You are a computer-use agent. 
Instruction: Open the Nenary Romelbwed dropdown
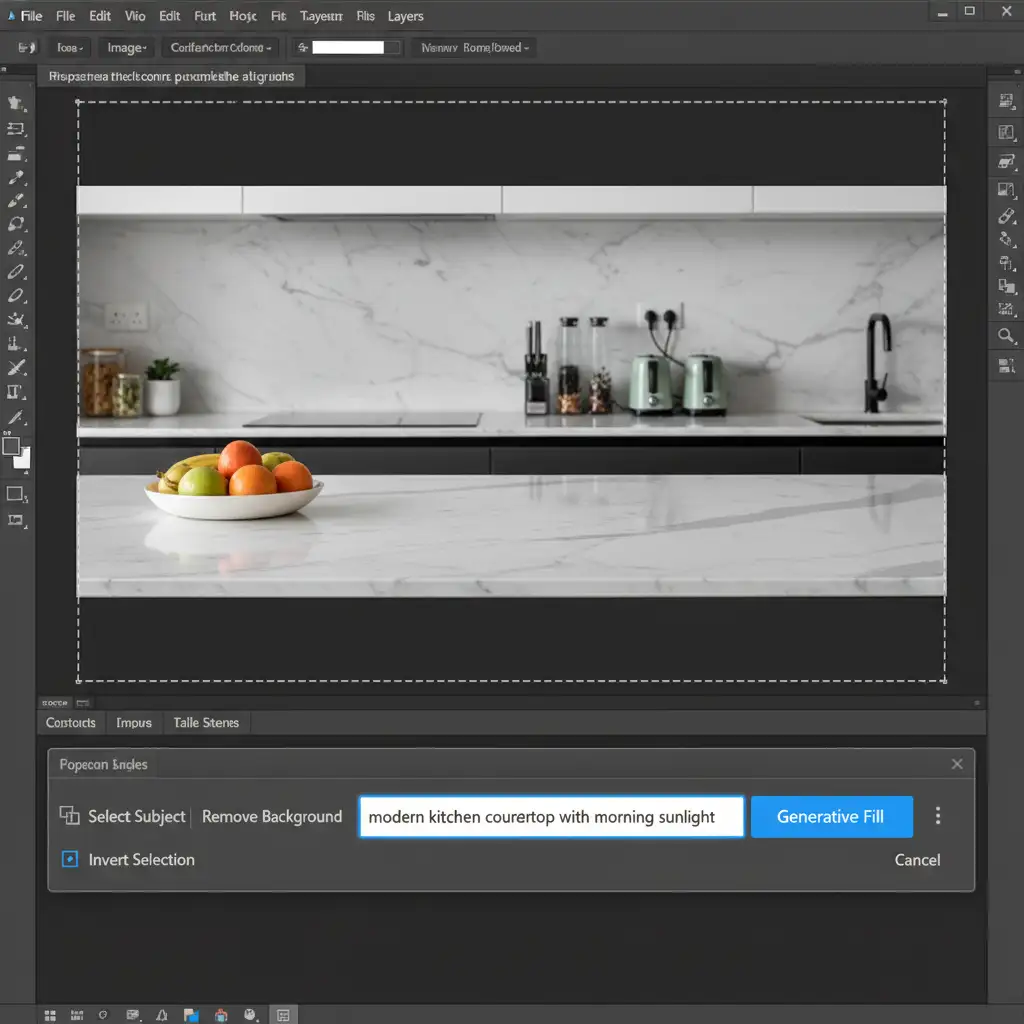pyautogui.click(x=474, y=47)
